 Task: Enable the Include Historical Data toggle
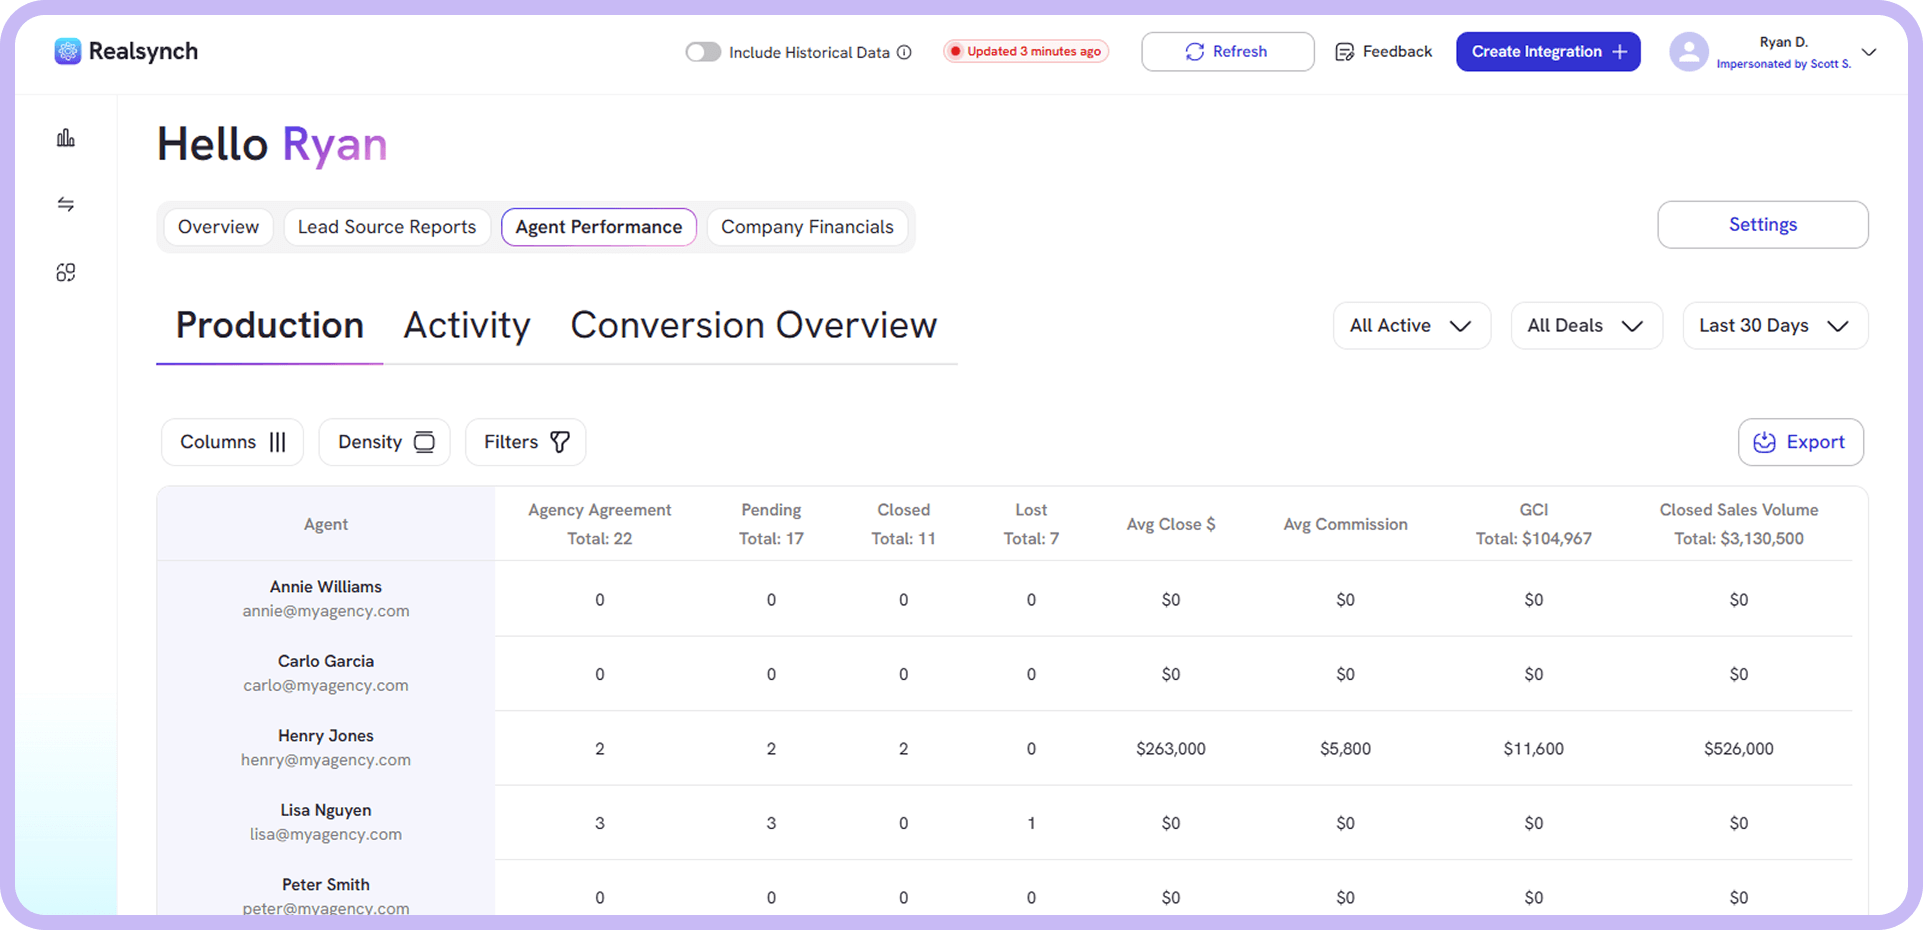(703, 52)
